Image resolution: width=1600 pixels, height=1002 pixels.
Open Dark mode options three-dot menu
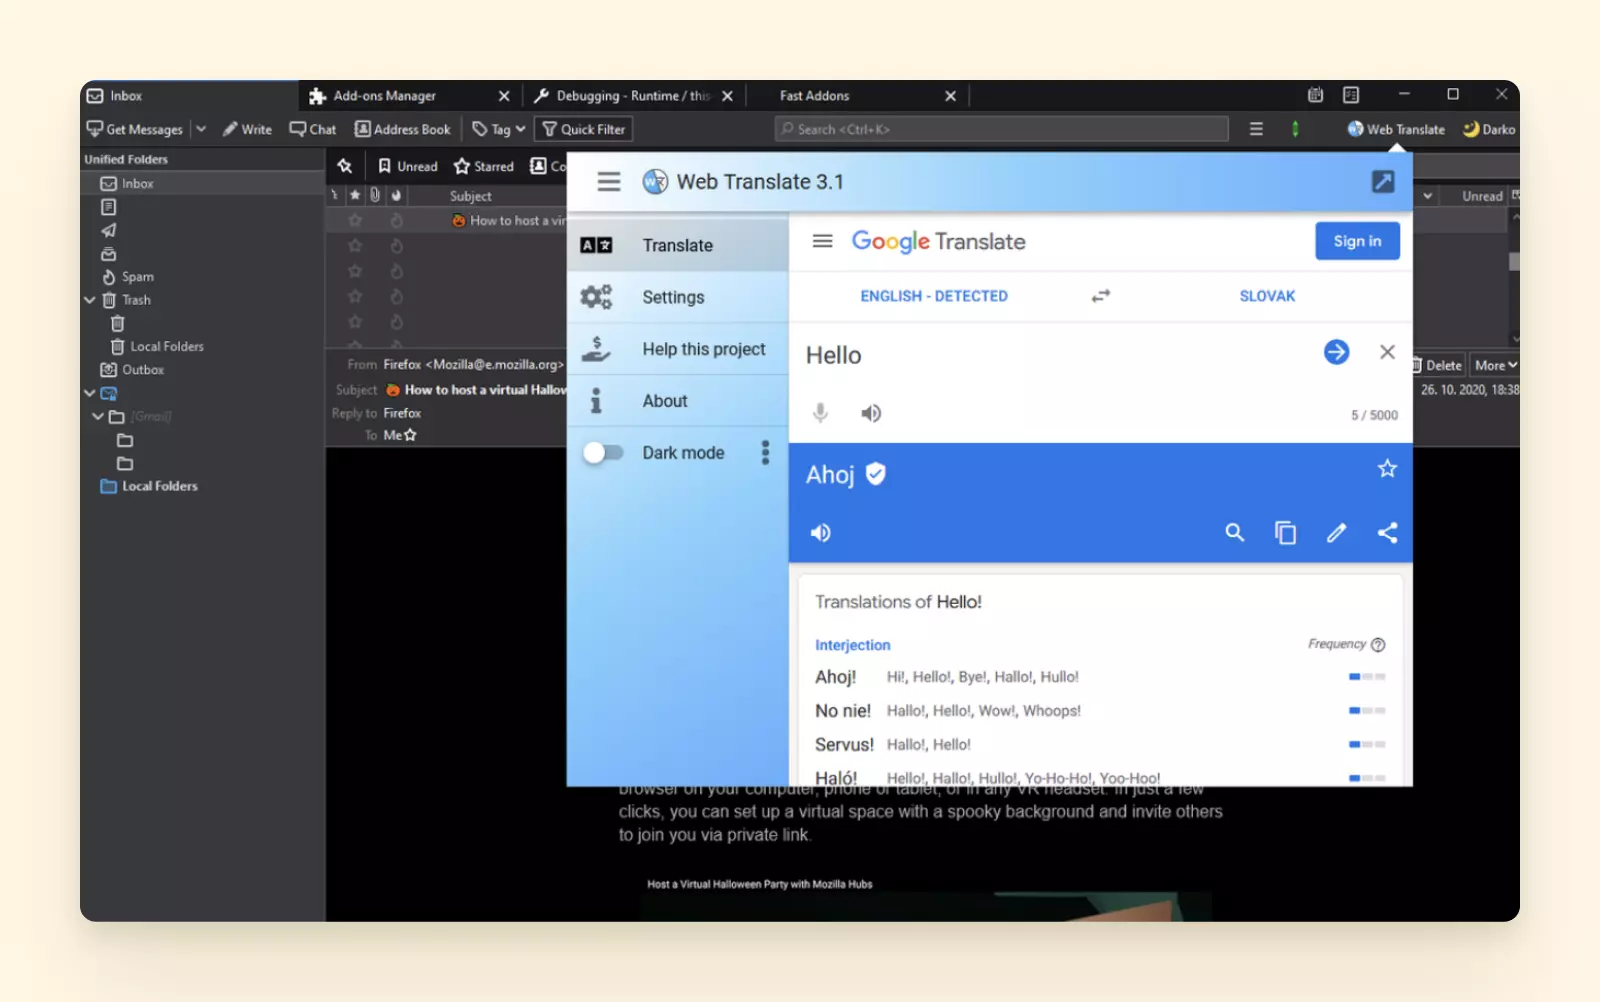tap(765, 453)
